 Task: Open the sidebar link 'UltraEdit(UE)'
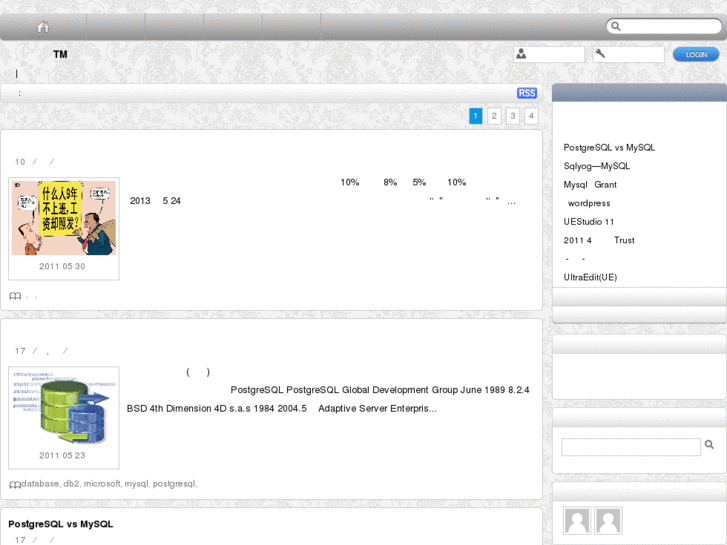point(590,277)
